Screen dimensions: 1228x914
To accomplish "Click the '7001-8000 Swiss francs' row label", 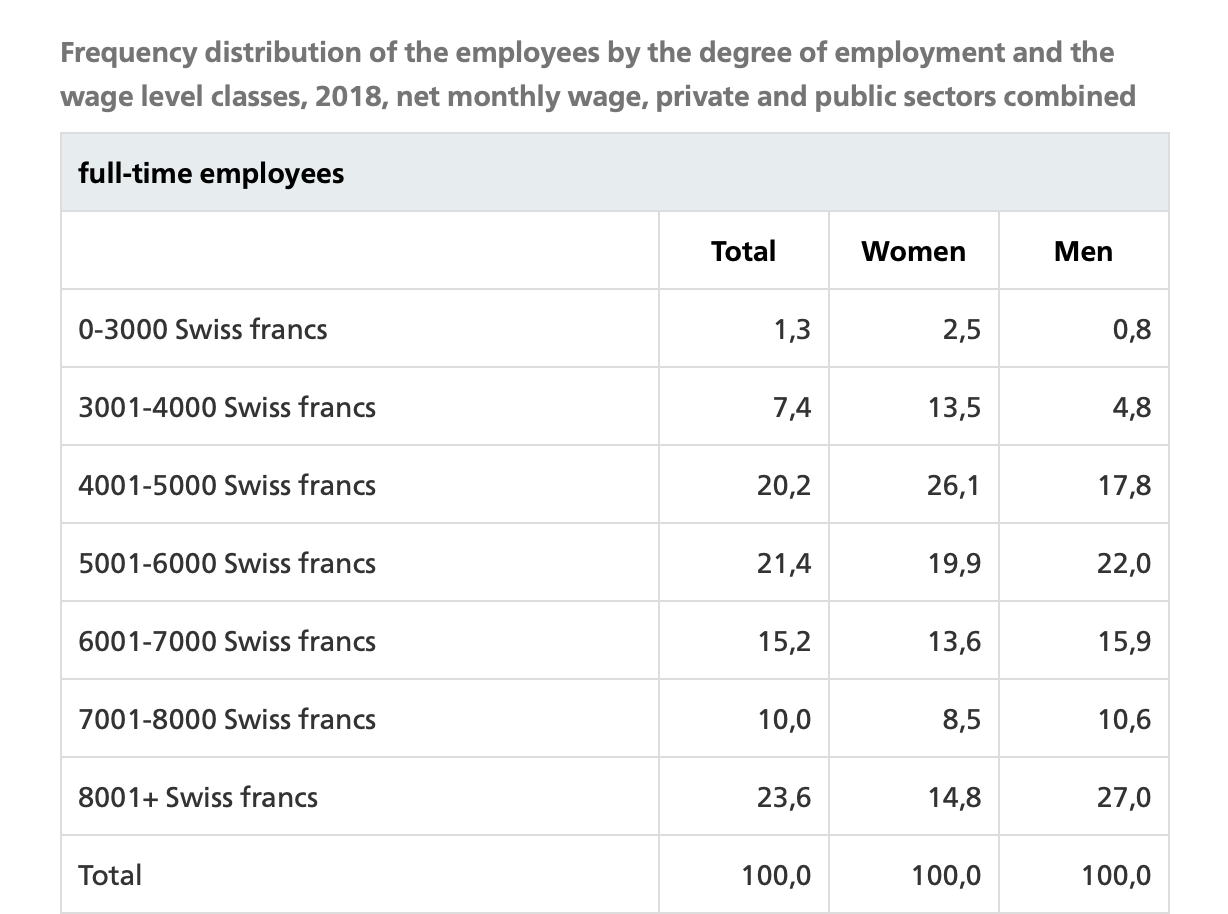I will click(x=227, y=719).
